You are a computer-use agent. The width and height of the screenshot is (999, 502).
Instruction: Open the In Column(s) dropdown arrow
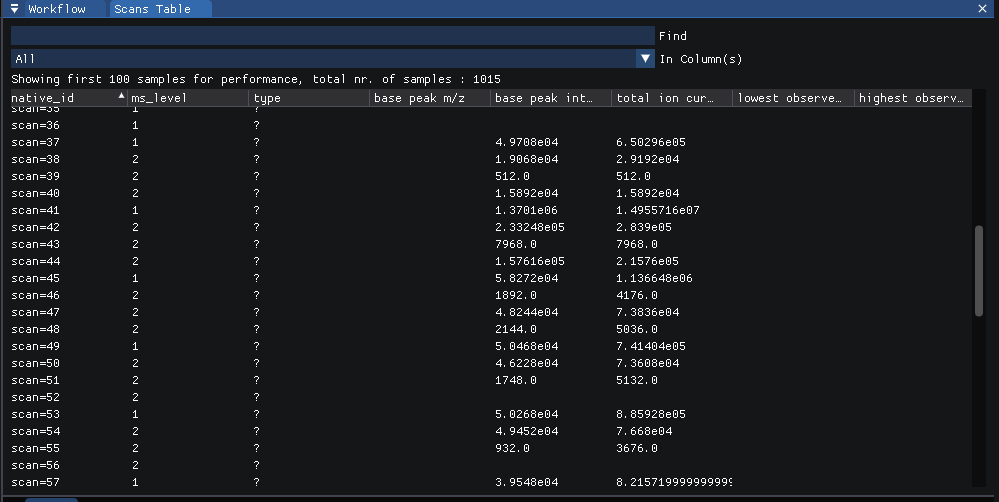(x=645, y=59)
